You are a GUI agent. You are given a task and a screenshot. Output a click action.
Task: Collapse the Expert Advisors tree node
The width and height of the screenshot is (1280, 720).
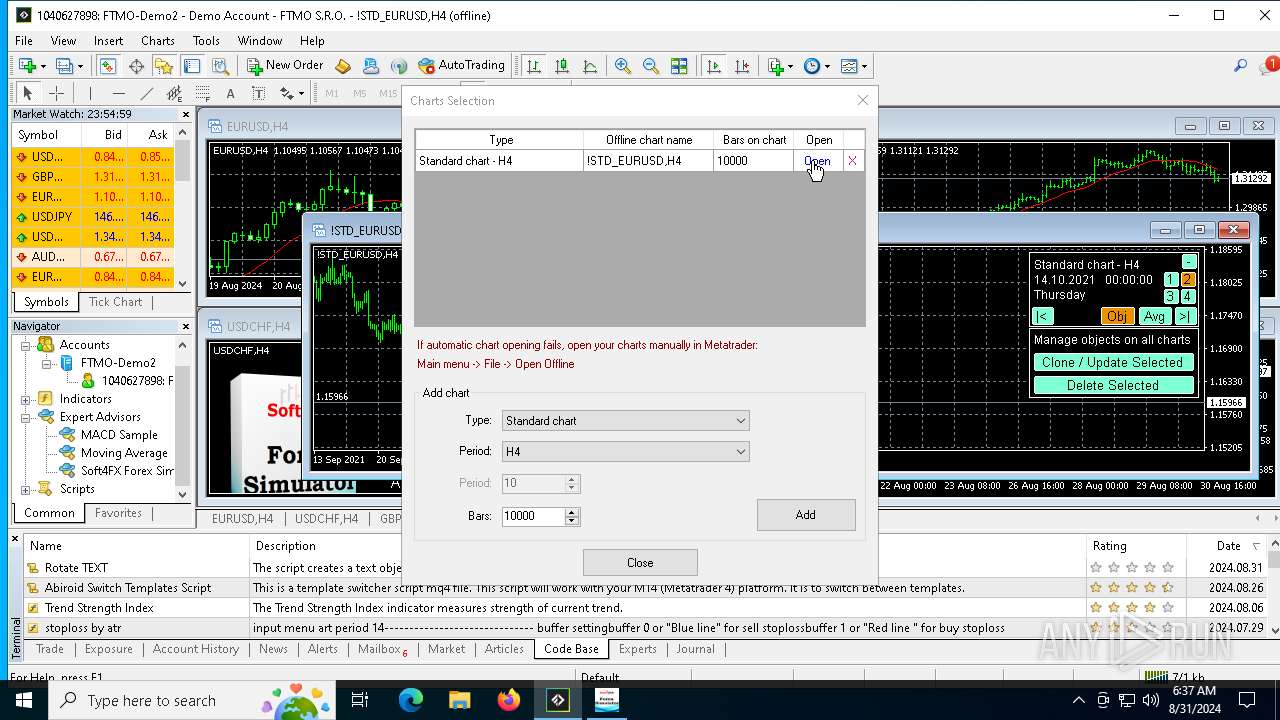coord(25,417)
